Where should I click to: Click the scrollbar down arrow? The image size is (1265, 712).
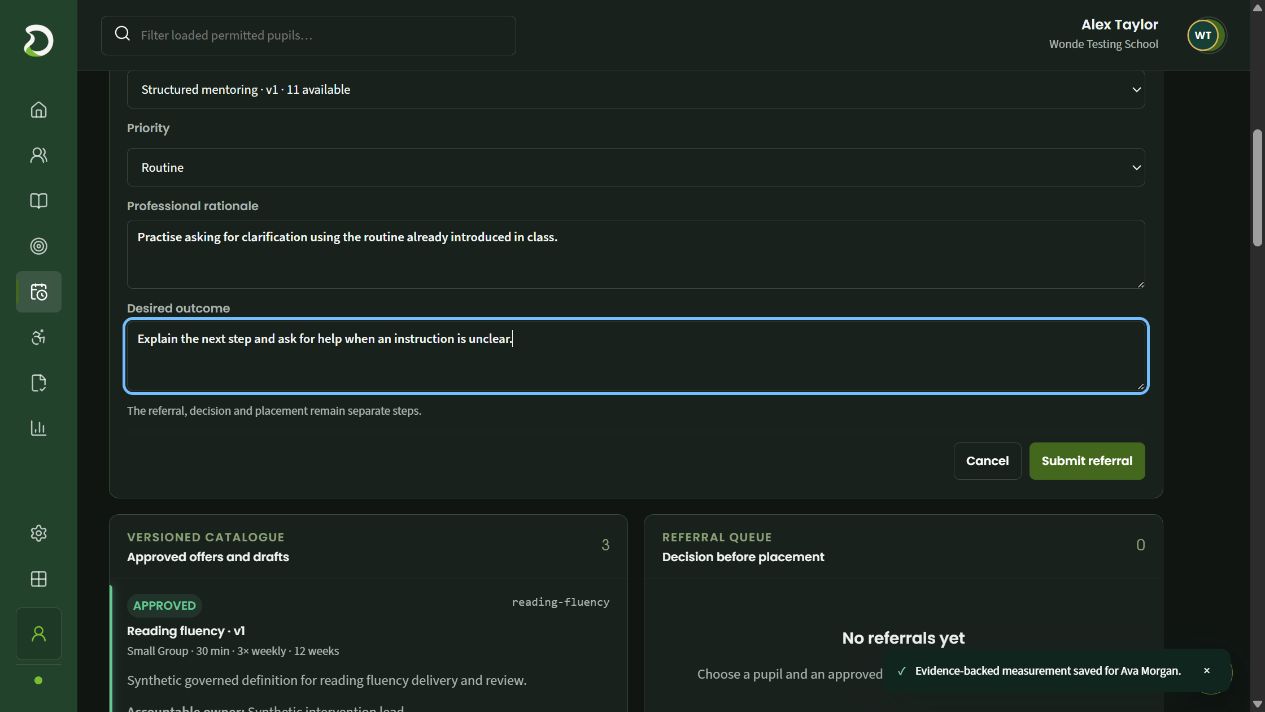pos(1257,705)
